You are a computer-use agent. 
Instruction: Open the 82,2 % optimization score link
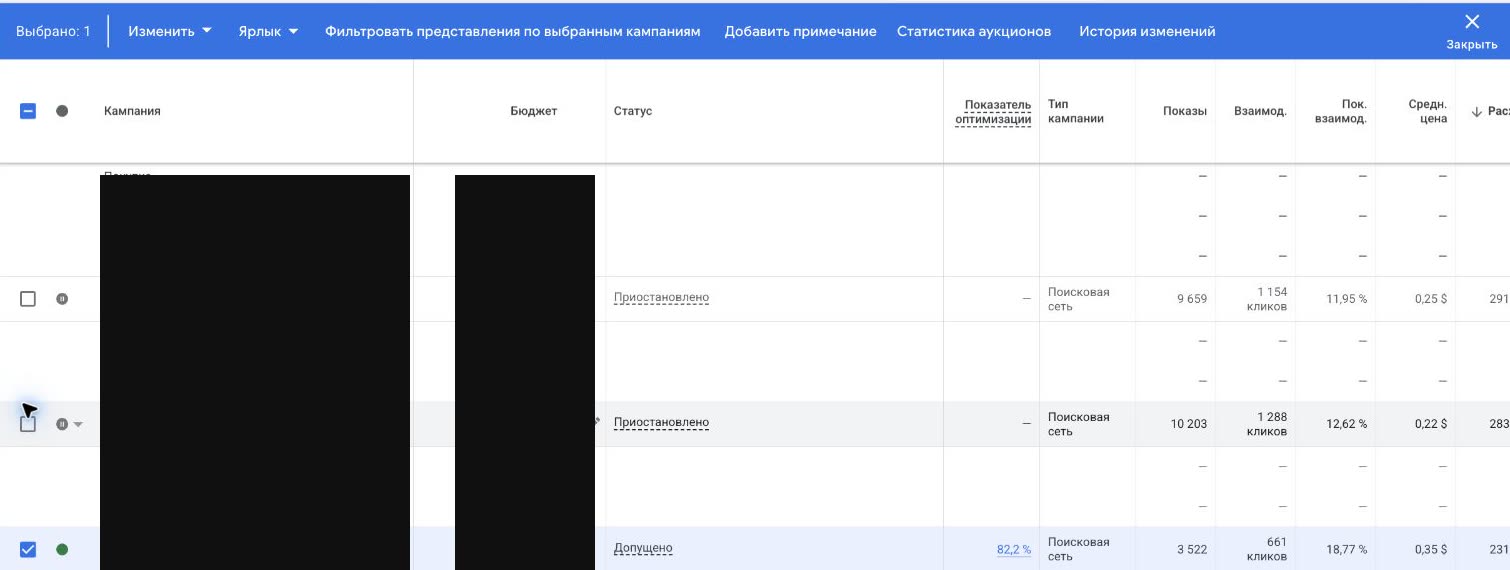pyautogui.click(x=1014, y=549)
